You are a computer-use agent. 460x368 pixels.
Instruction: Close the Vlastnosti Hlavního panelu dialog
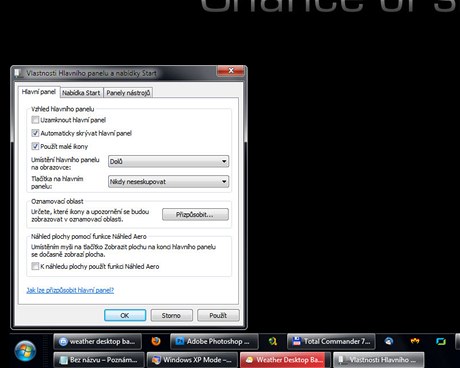coord(231,71)
